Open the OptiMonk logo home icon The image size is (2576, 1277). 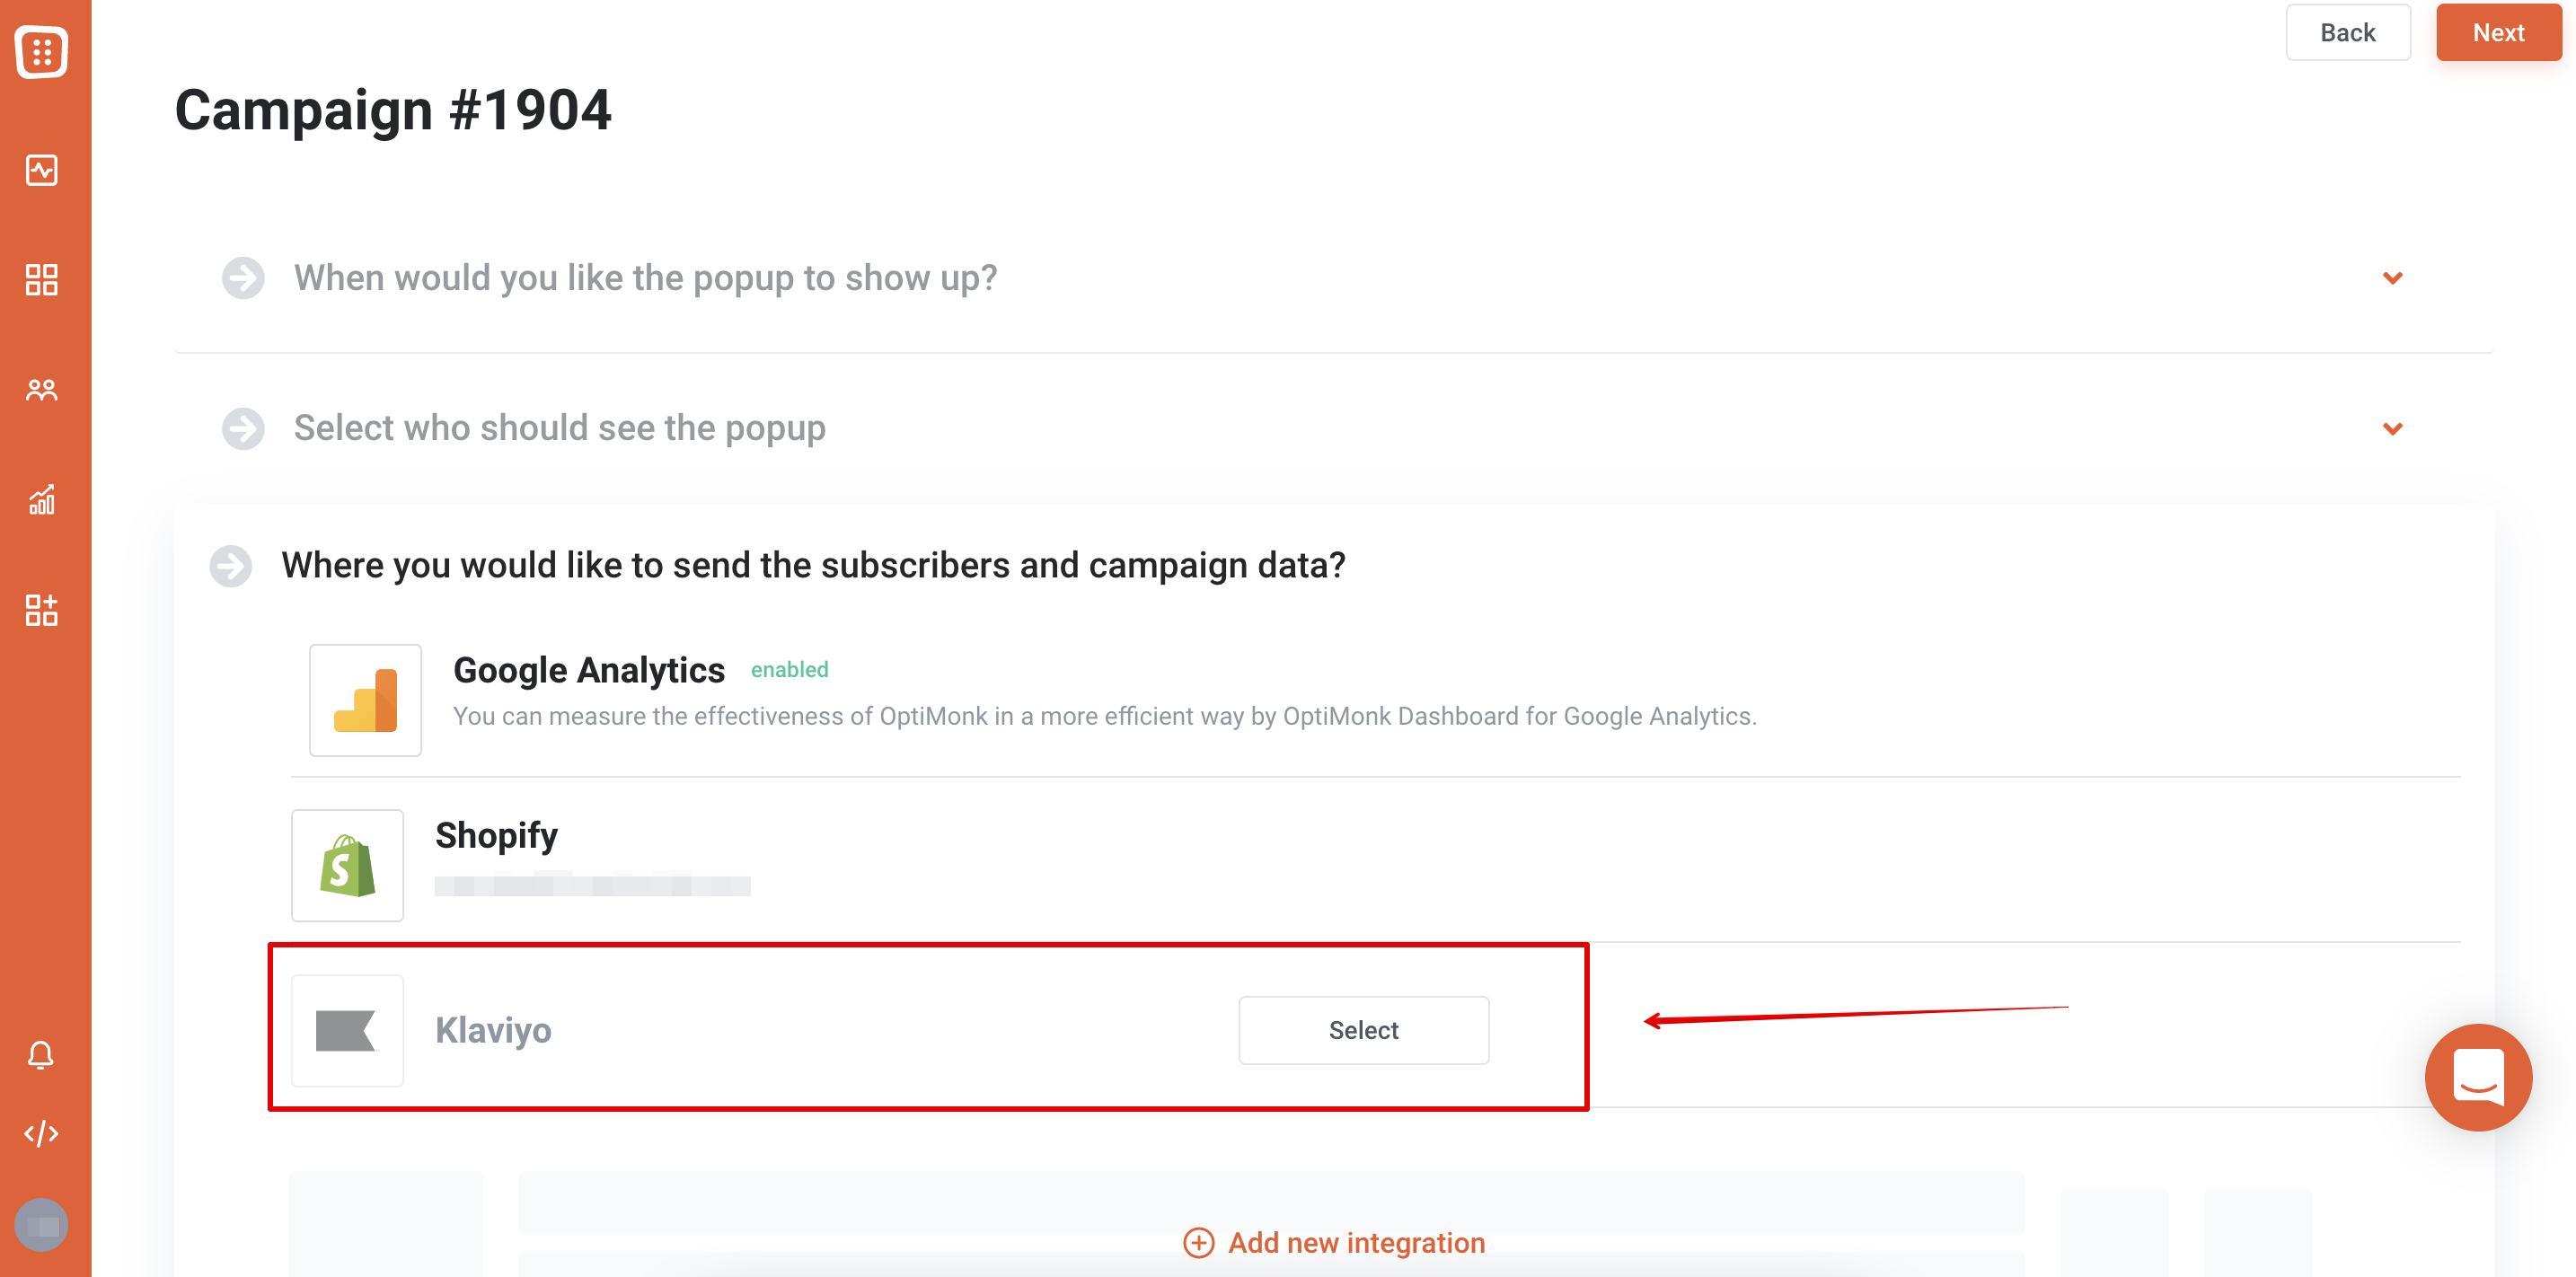(41, 52)
